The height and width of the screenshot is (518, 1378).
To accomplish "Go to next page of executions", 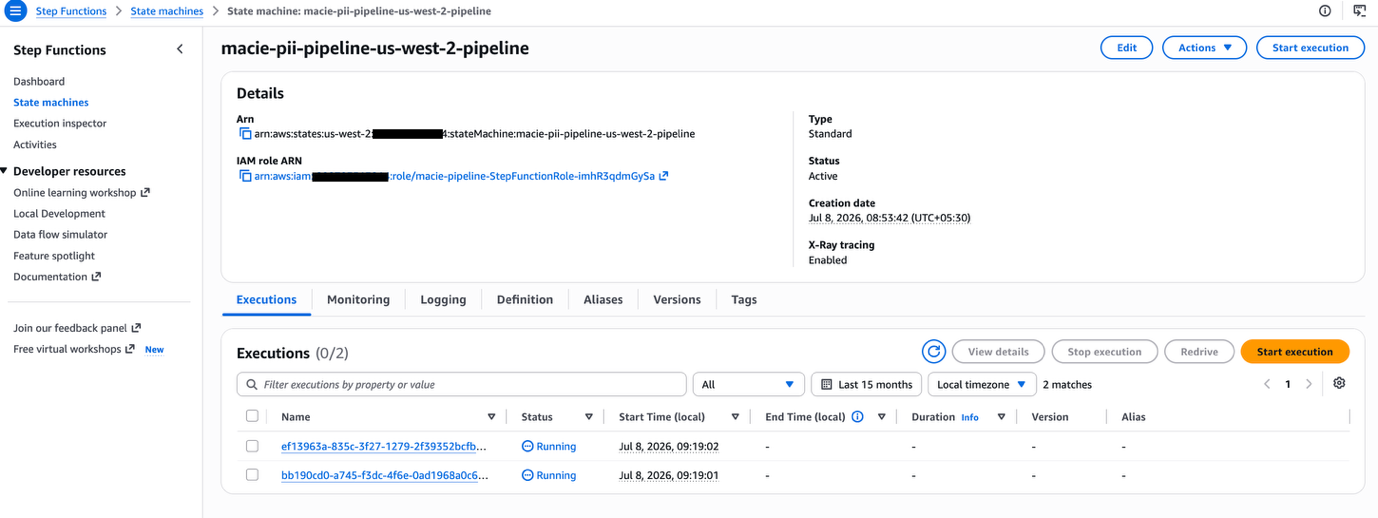I will coord(1309,384).
